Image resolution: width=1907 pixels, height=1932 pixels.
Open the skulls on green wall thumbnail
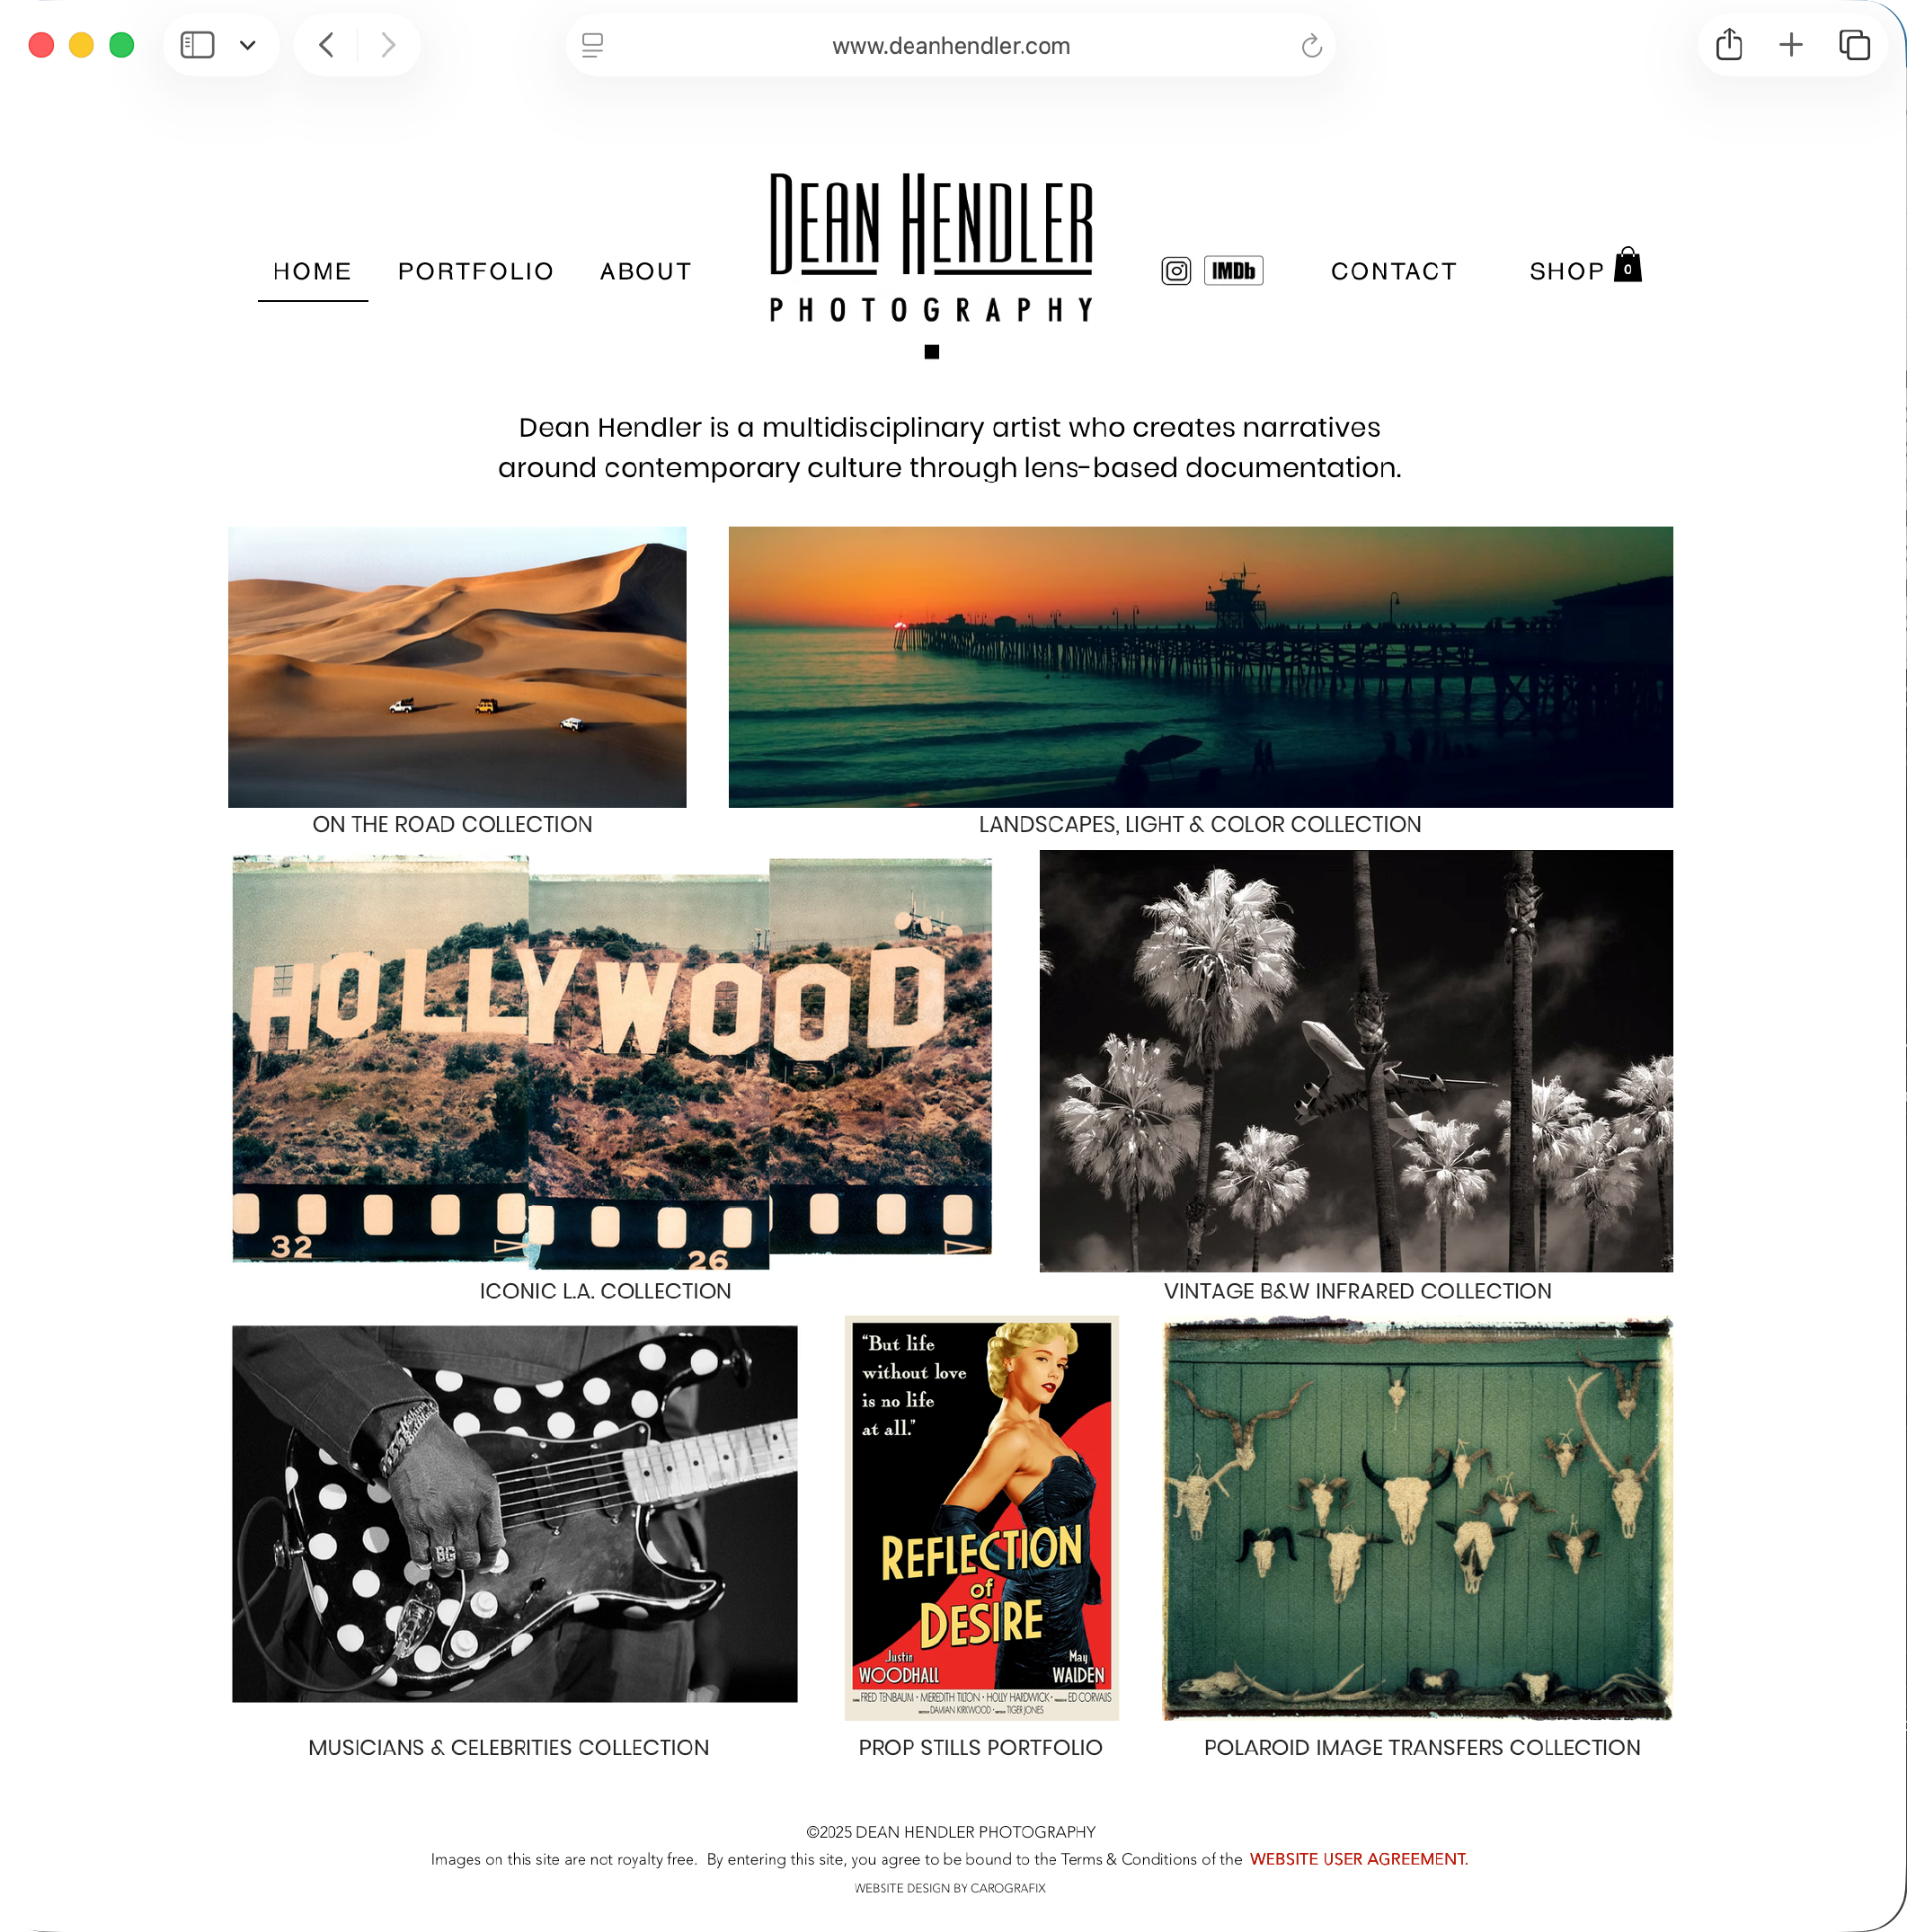[1417, 1518]
